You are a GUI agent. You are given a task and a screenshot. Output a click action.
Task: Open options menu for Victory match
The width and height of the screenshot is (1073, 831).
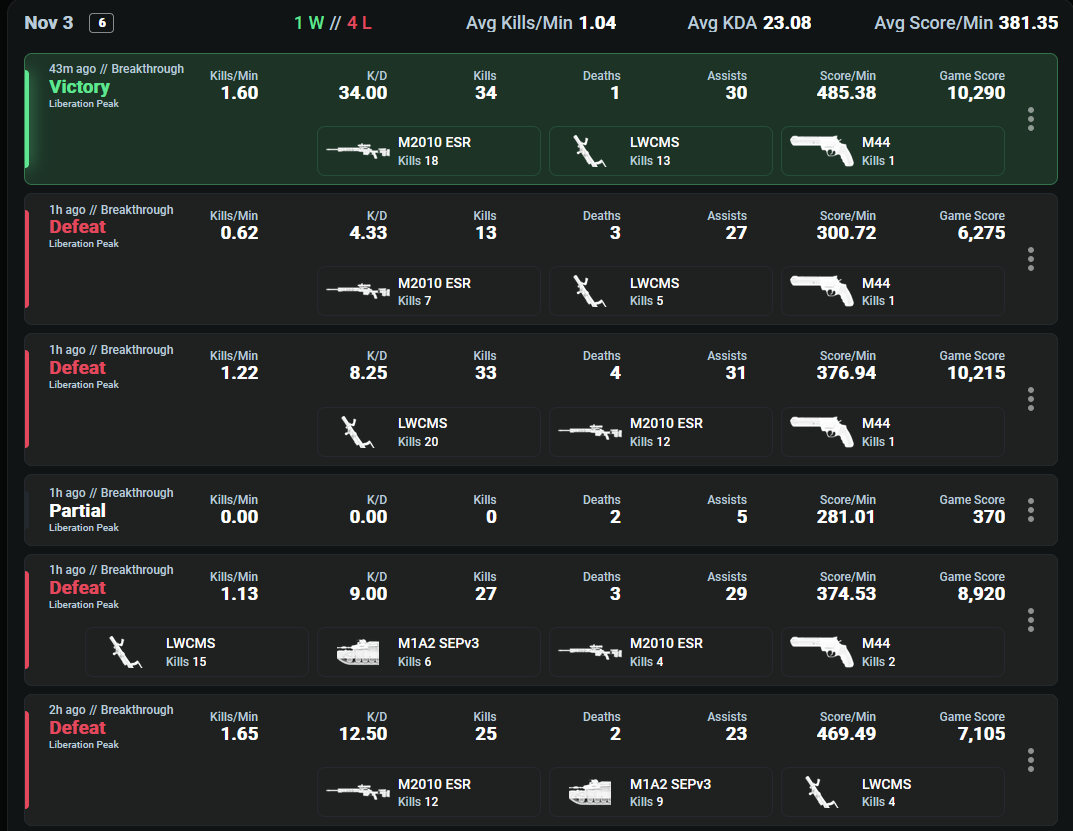tap(1031, 119)
